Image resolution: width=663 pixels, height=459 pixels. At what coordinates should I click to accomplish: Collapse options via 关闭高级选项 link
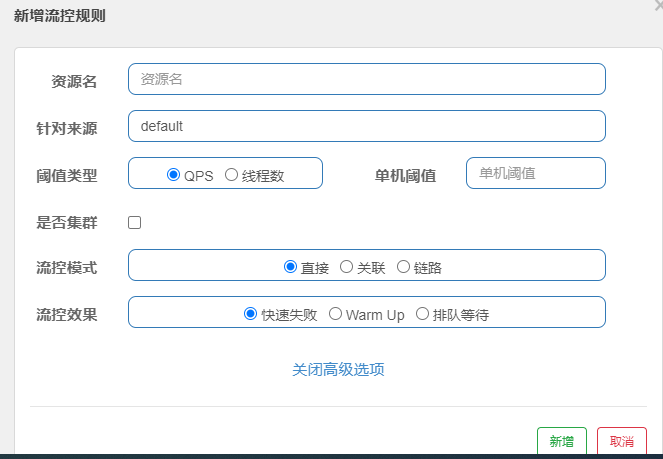338,369
